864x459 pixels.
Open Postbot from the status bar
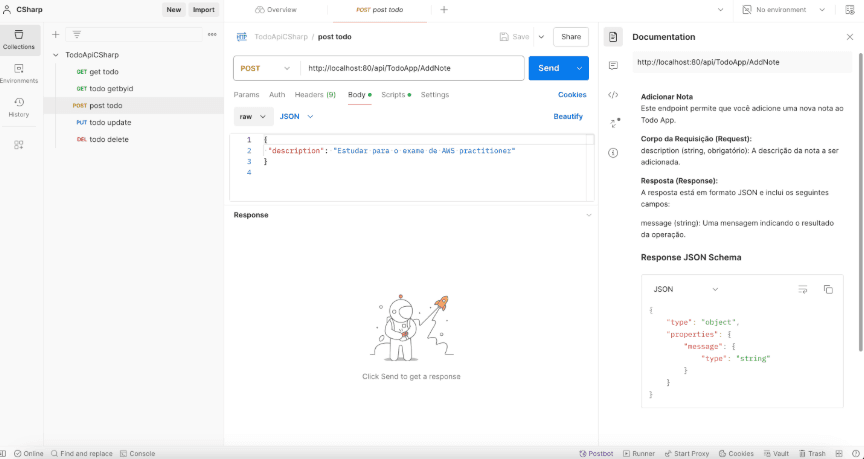point(596,453)
